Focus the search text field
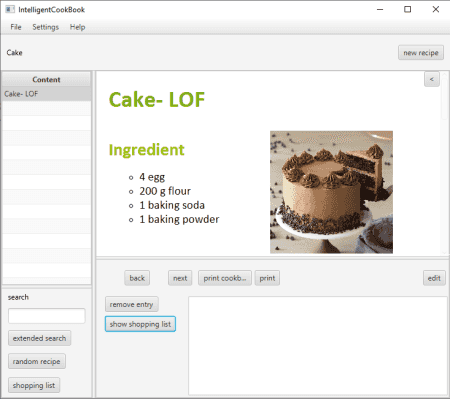450x399 pixels. [x=47, y=316]
